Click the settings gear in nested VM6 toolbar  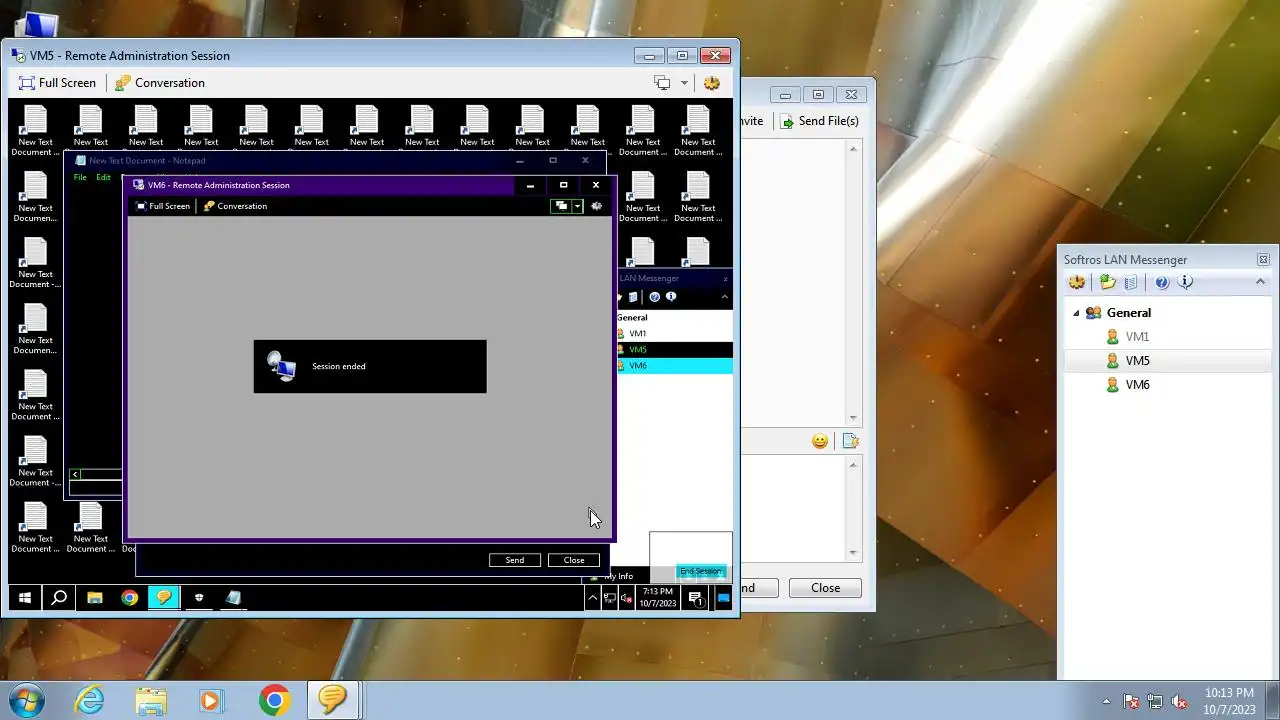[x=597, y=206]
